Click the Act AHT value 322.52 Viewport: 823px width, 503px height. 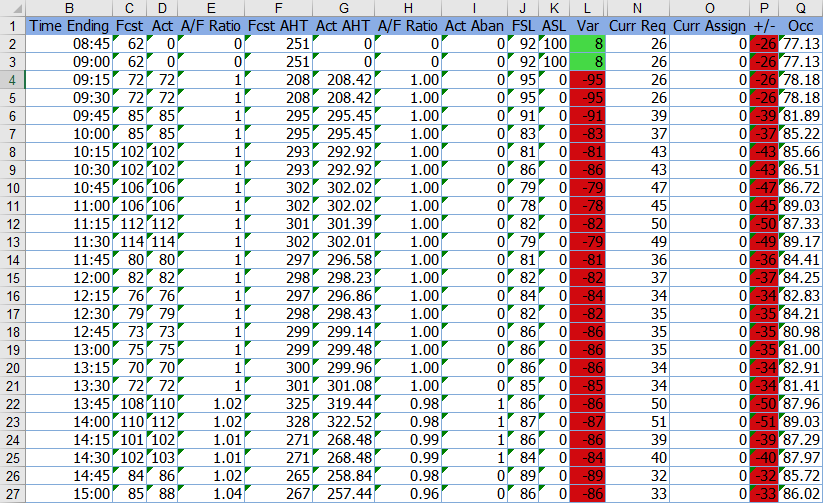coord(342,421)
